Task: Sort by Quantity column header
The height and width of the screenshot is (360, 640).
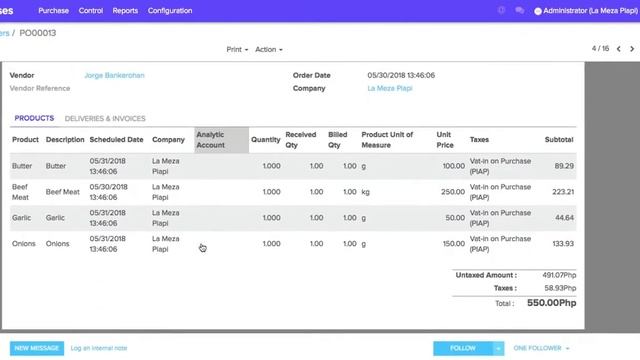Action: click(x=265, y=140)
